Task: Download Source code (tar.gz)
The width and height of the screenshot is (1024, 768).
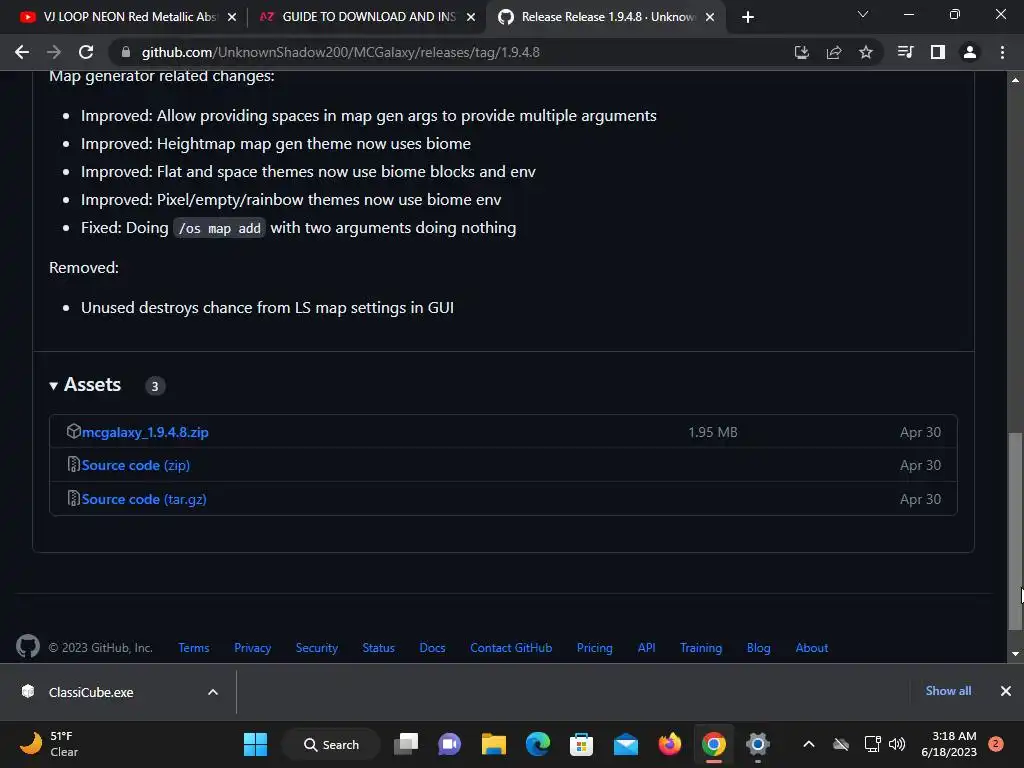Action: coord(144,499)
